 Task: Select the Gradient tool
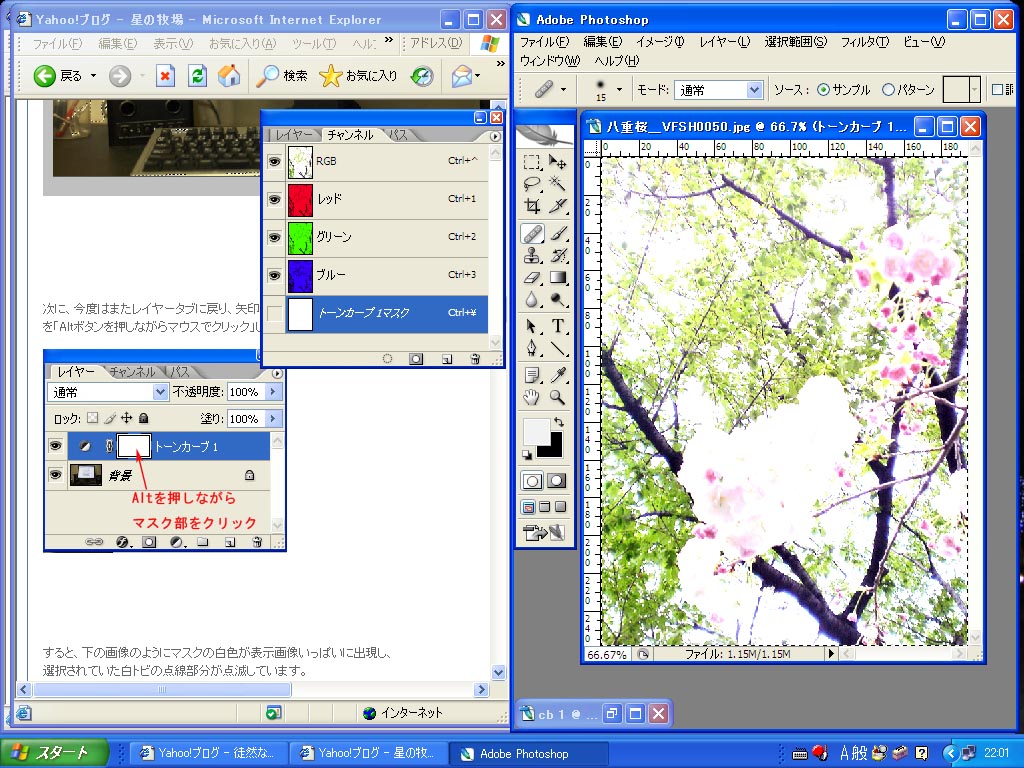(x=557, y=278)
